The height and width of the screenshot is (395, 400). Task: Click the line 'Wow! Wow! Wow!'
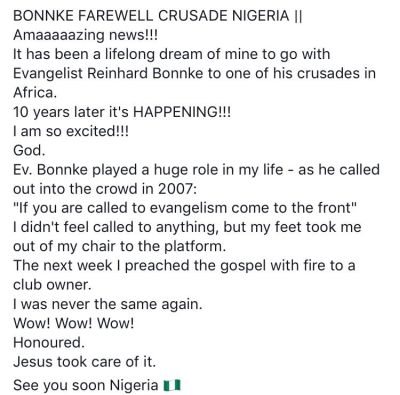pyautogui.click(x=74, y=323)
